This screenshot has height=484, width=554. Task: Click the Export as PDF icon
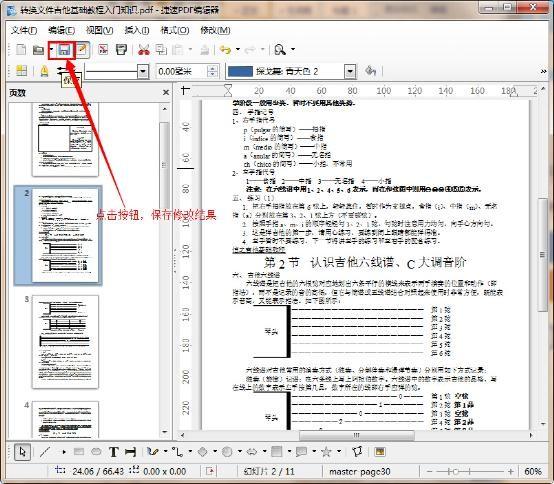tap(103, 50)
